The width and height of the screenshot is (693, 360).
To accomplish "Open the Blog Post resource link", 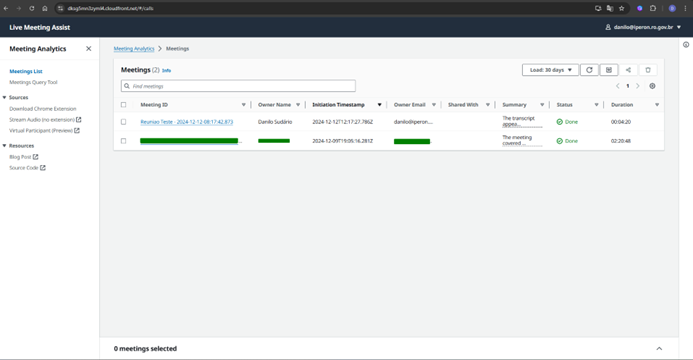I will (x=24, y=157).
